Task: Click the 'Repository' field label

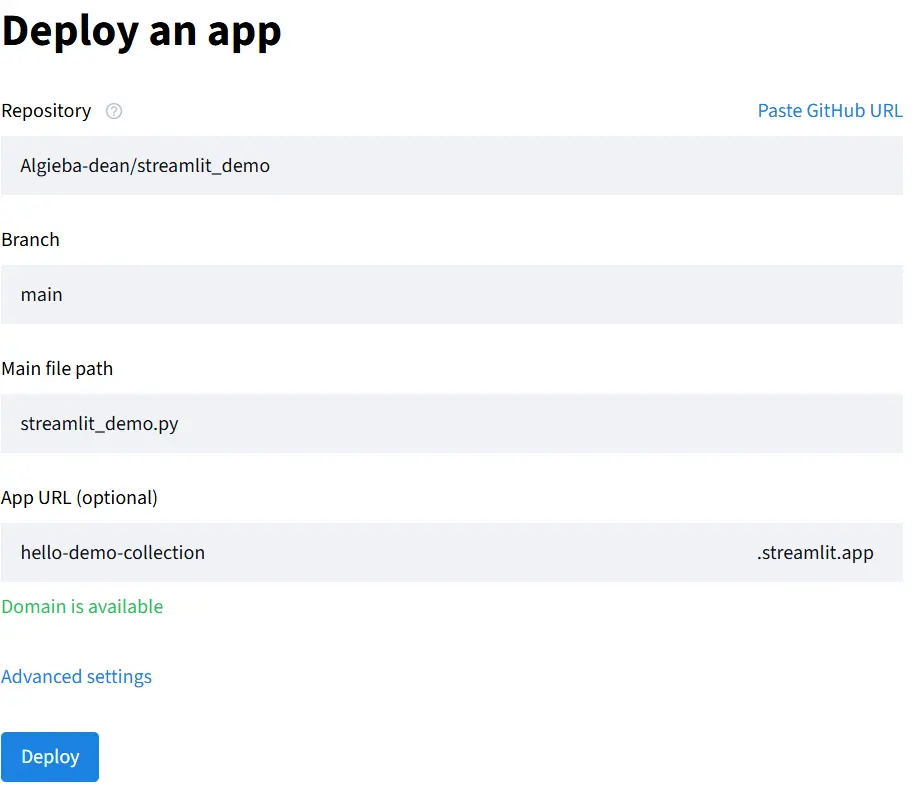Action: [47, 111]
